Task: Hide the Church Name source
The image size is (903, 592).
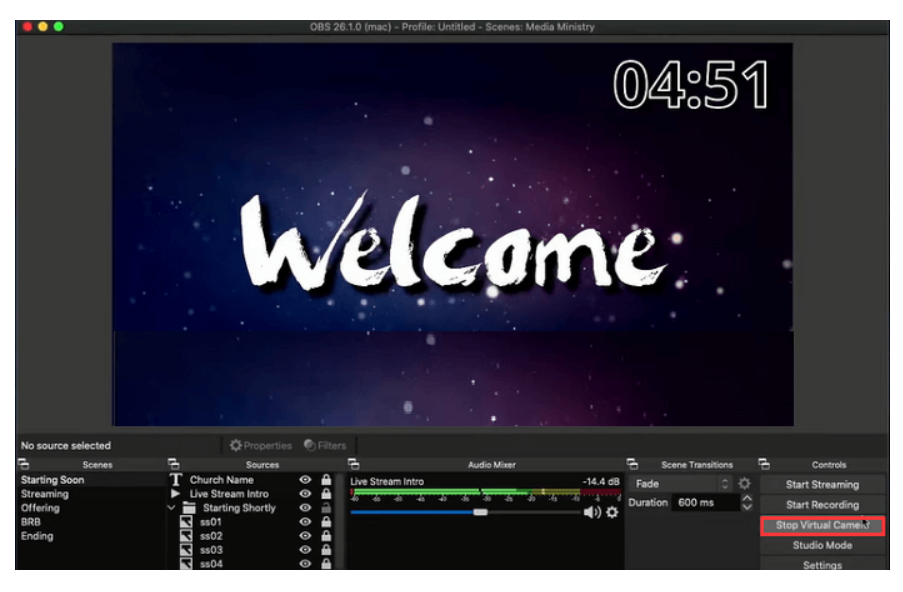Action: (x=305, y=480)
